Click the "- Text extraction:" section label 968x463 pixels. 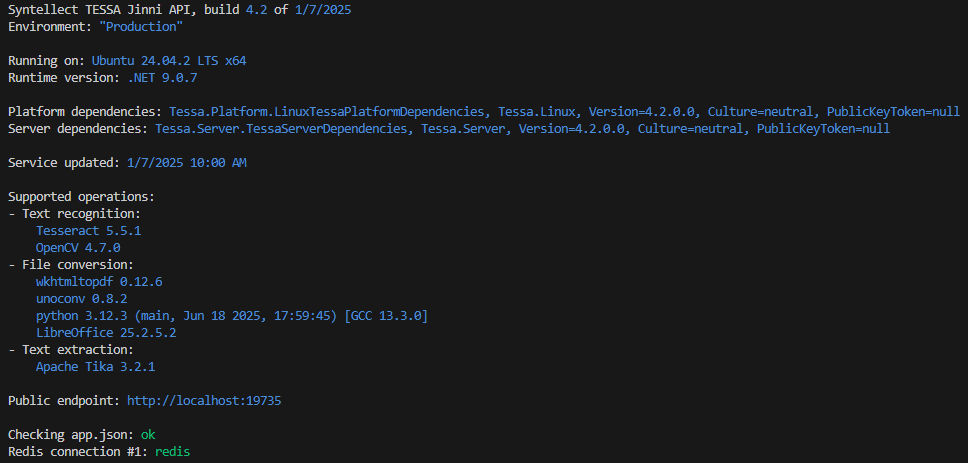coord(70,350)
